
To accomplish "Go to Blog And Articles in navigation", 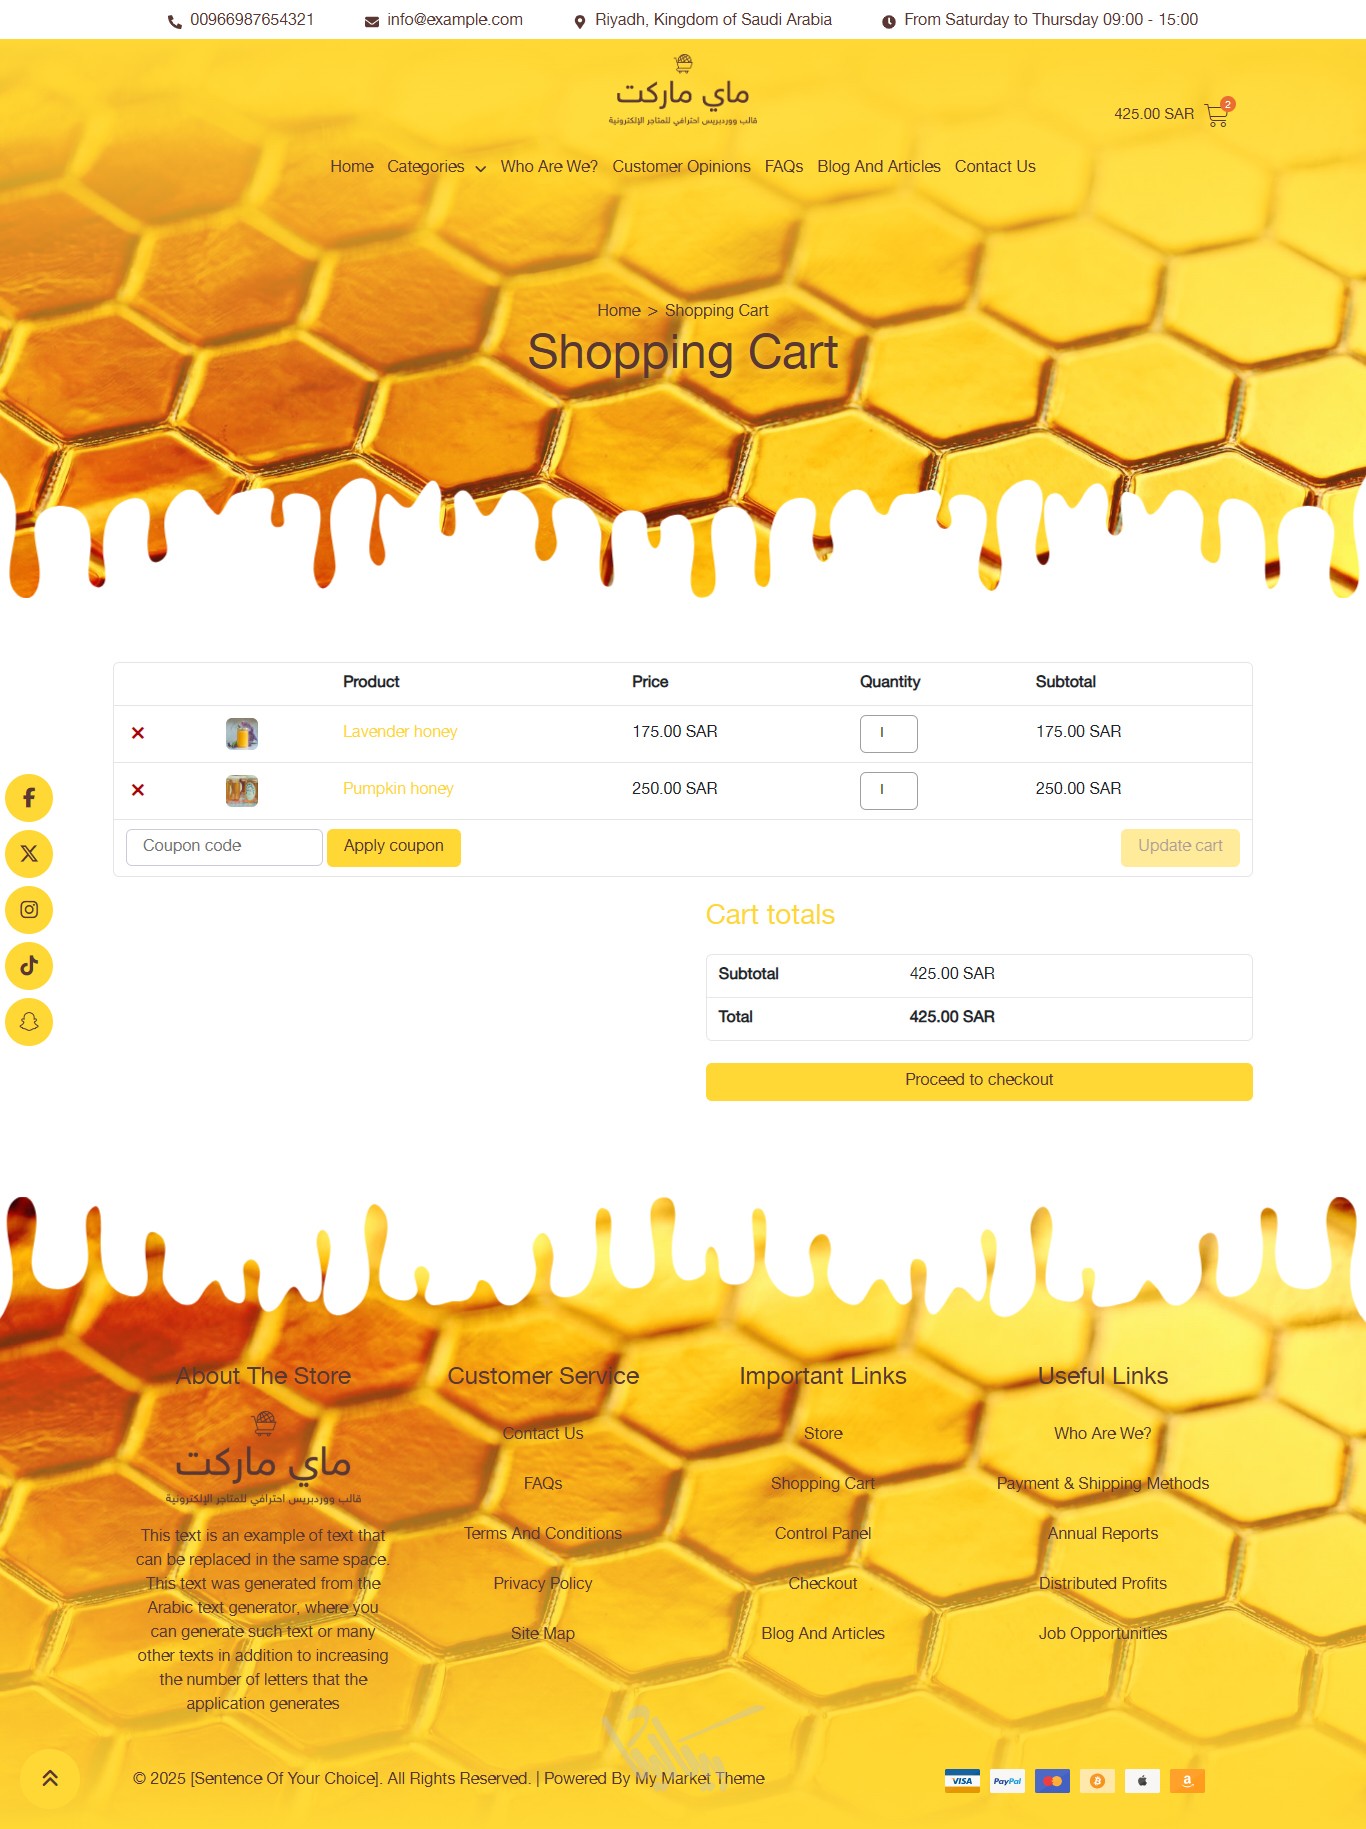I will pyautogui.click(x=878, y=167).
